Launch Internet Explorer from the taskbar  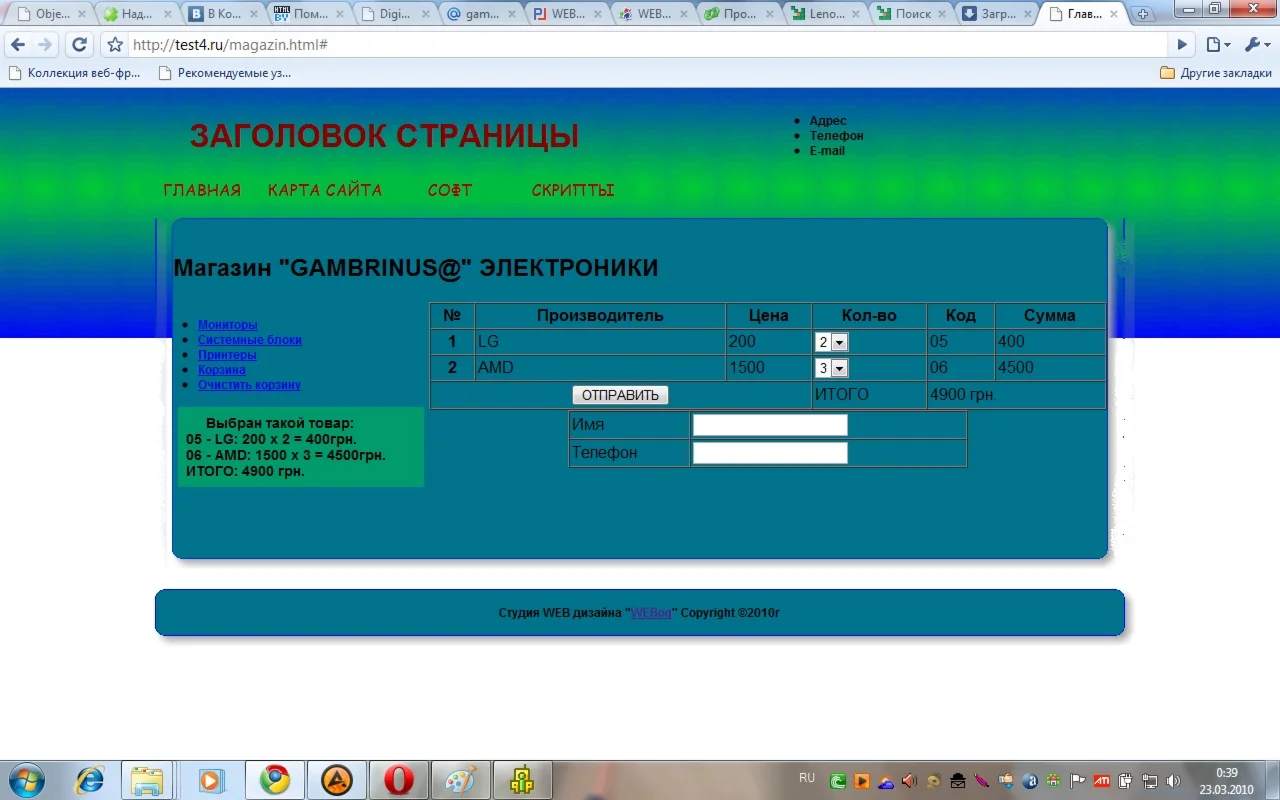click(x=90, y=780)
